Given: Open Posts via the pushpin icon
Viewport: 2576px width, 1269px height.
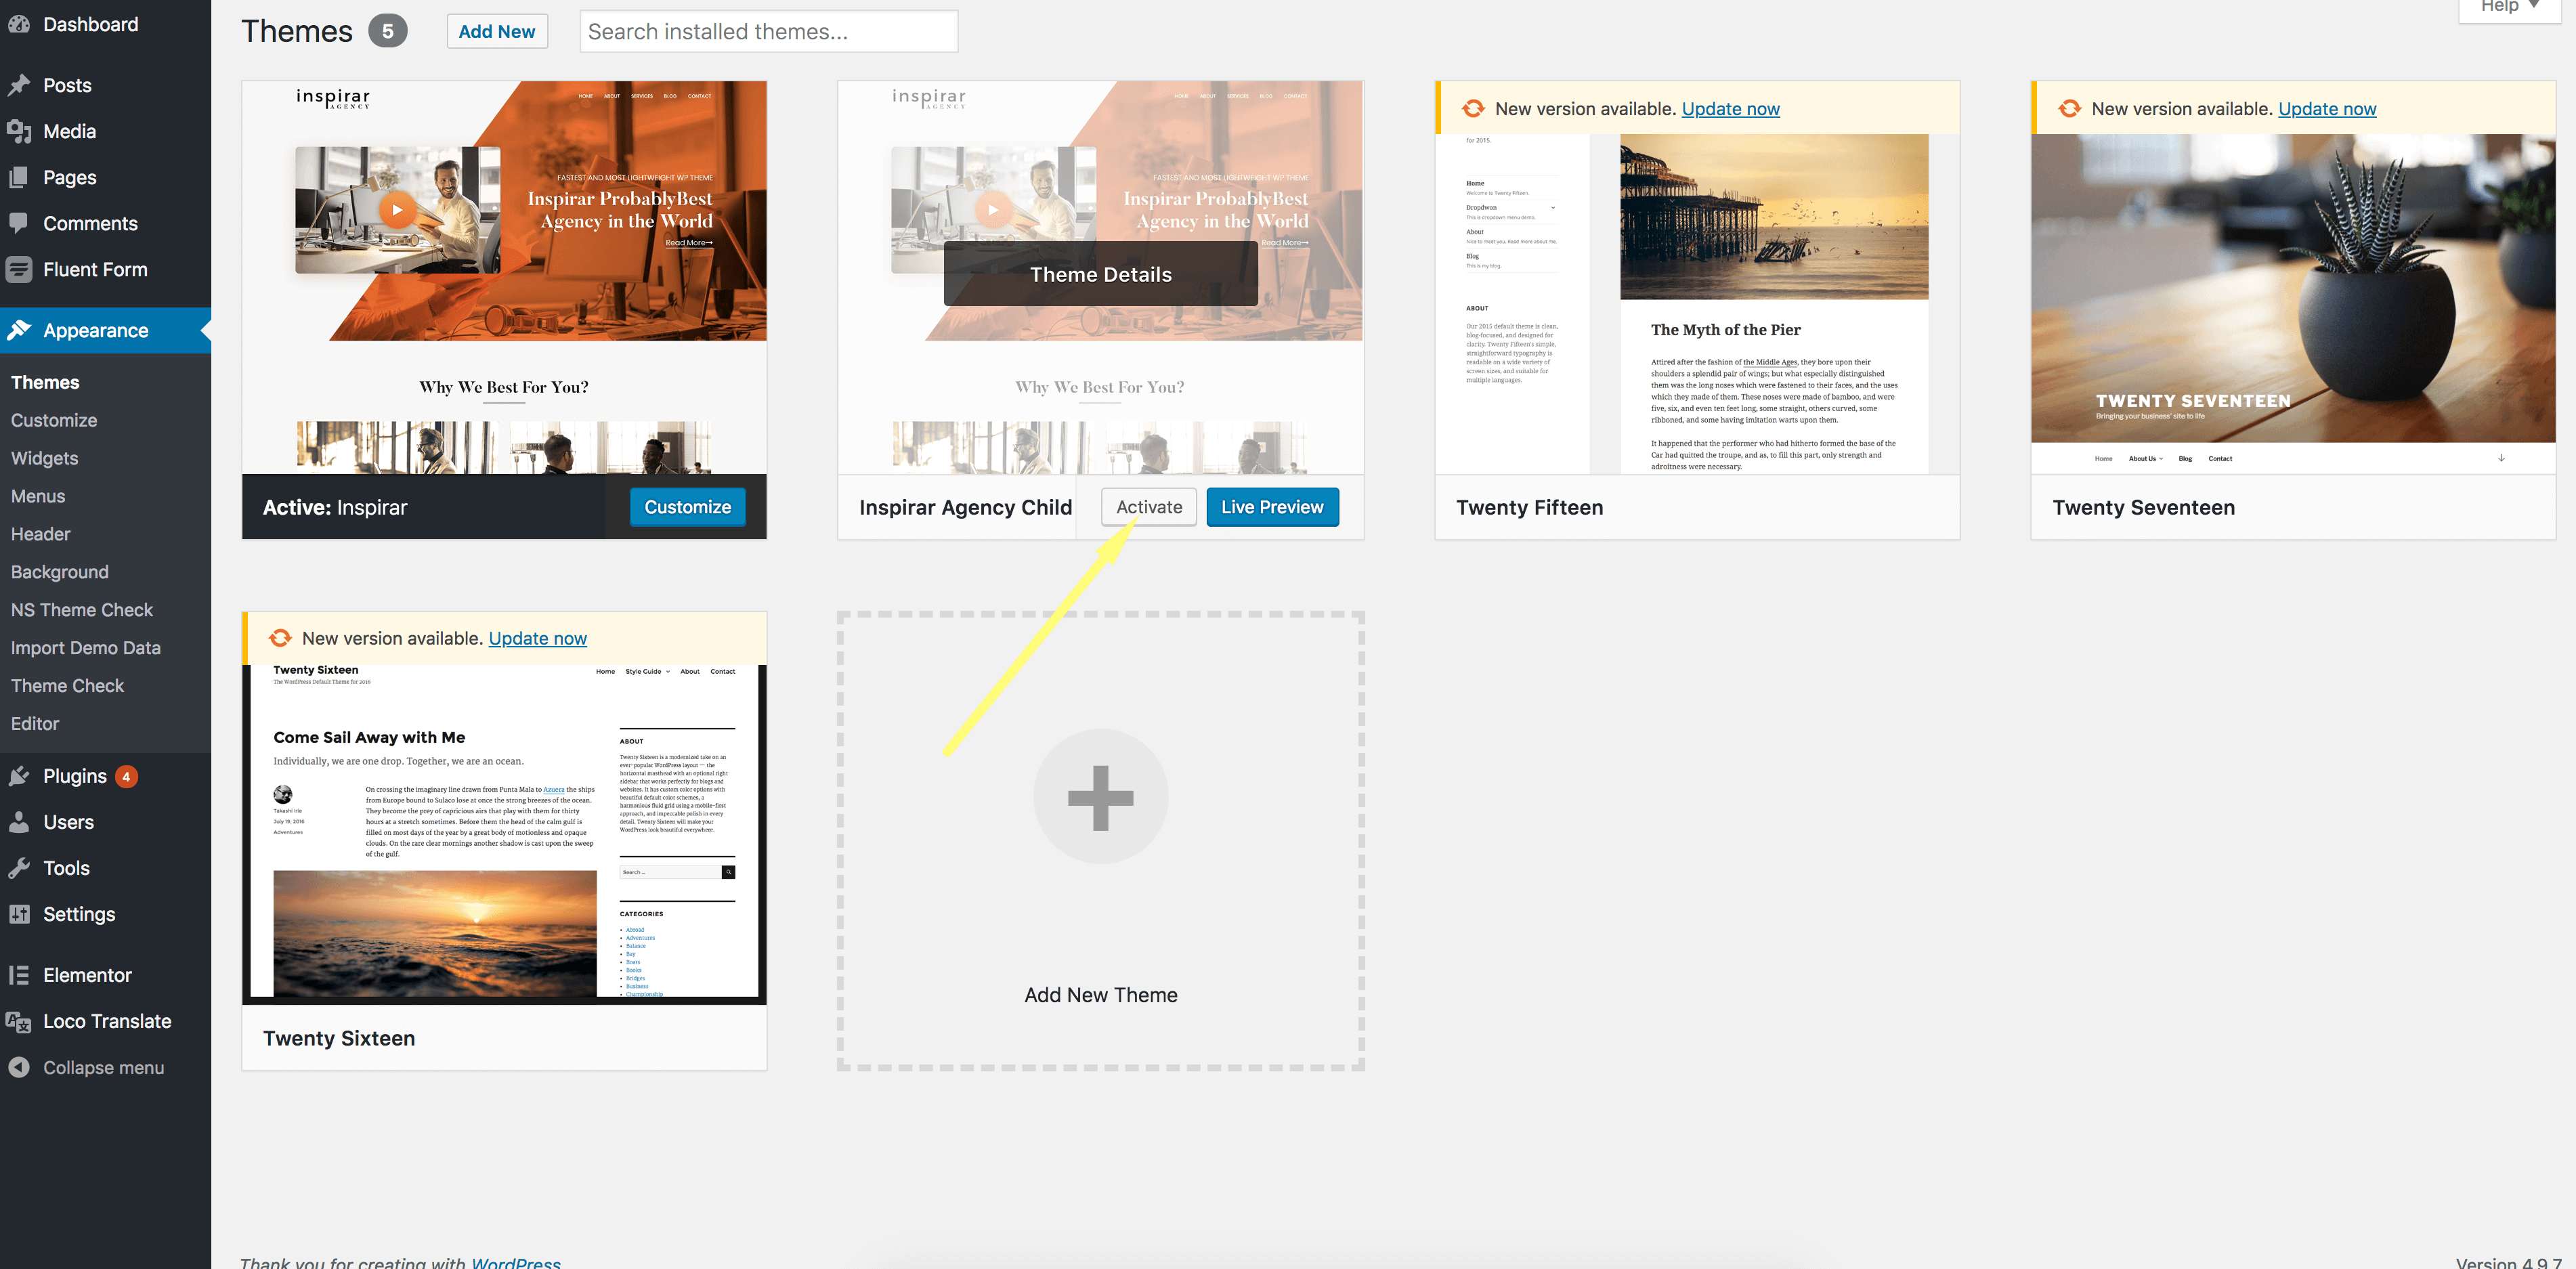Looking at the screenshot, I should click(19, 85).
